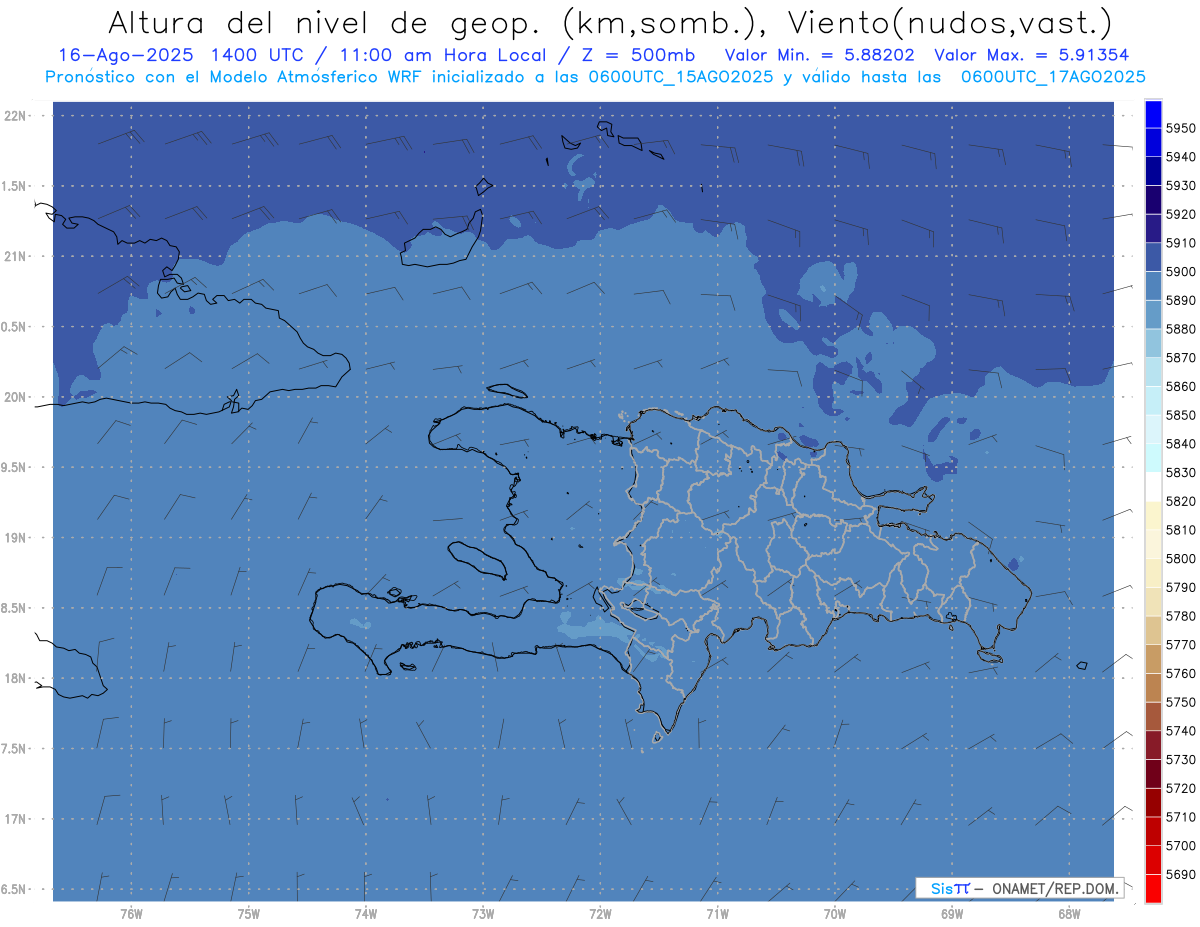
Task: Click legend value '5820'
Action: pyautogui.click(x=1180, y=501)
